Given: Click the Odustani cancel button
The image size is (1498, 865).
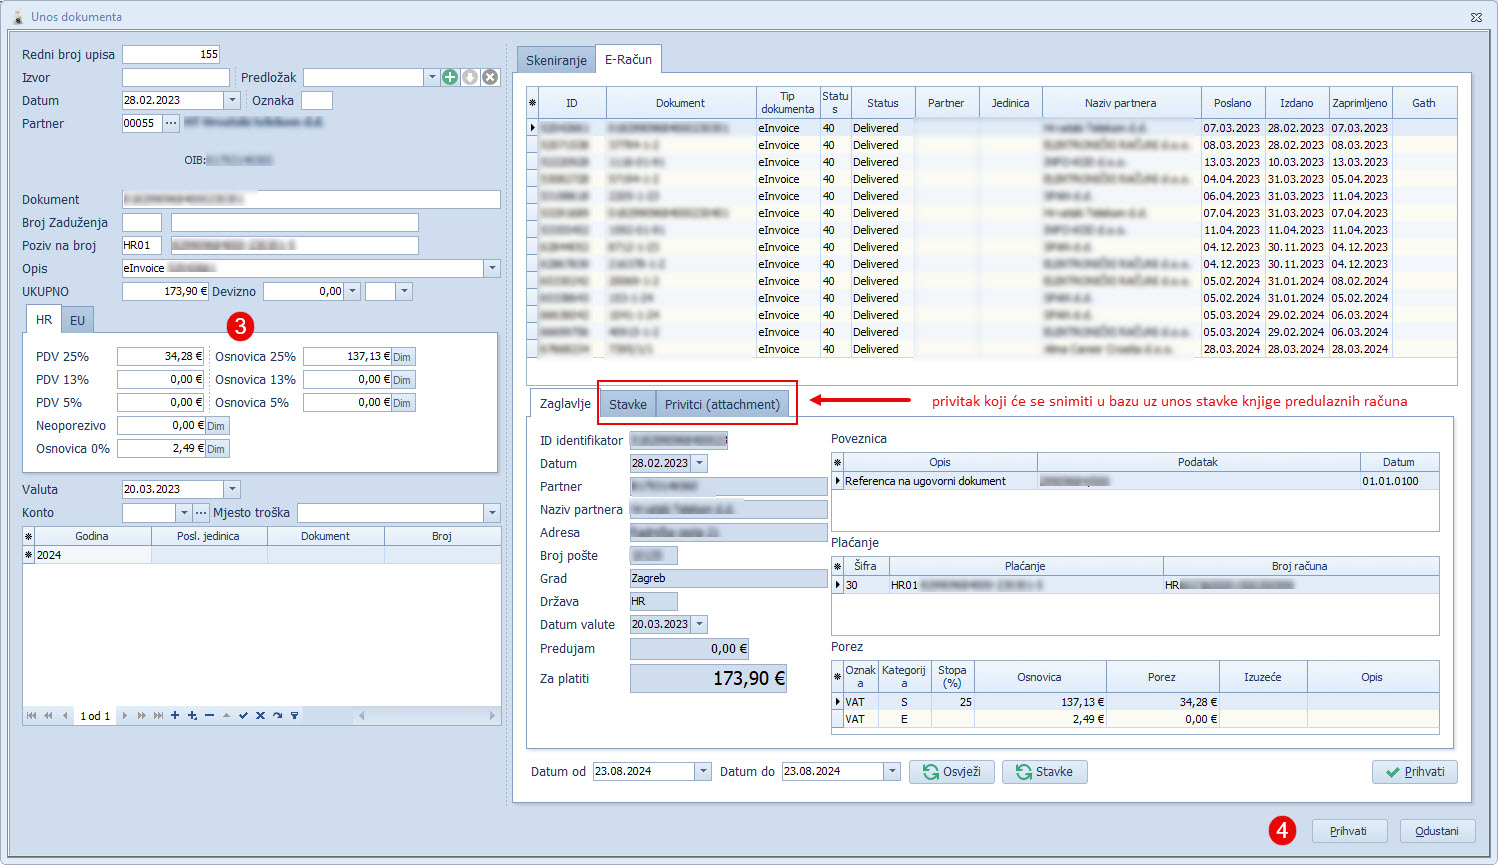Looking at the screenshot, I should pos(1437,831).
